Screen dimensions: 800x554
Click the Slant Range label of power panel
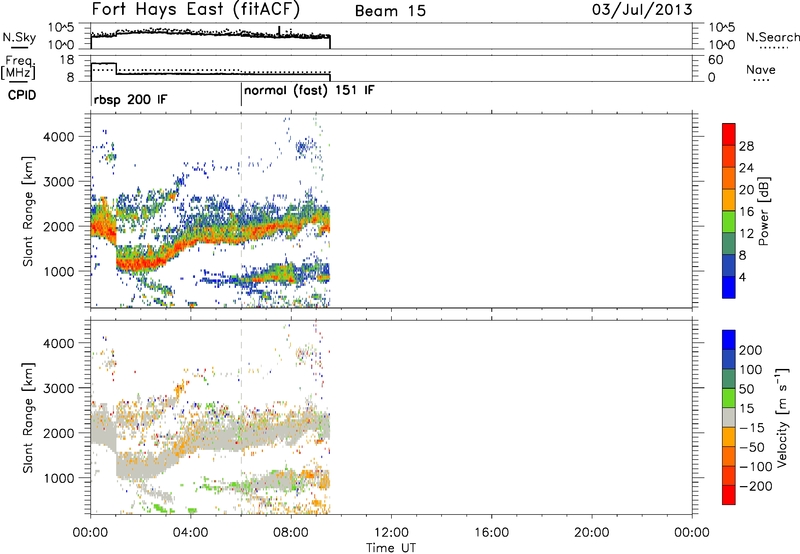tap(28, 211)
